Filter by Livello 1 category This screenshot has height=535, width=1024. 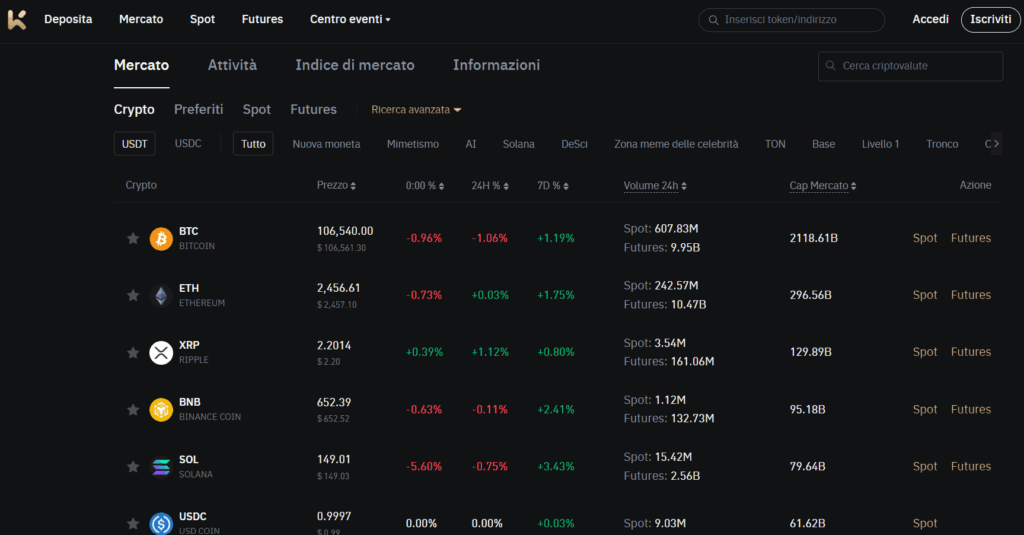880,144
